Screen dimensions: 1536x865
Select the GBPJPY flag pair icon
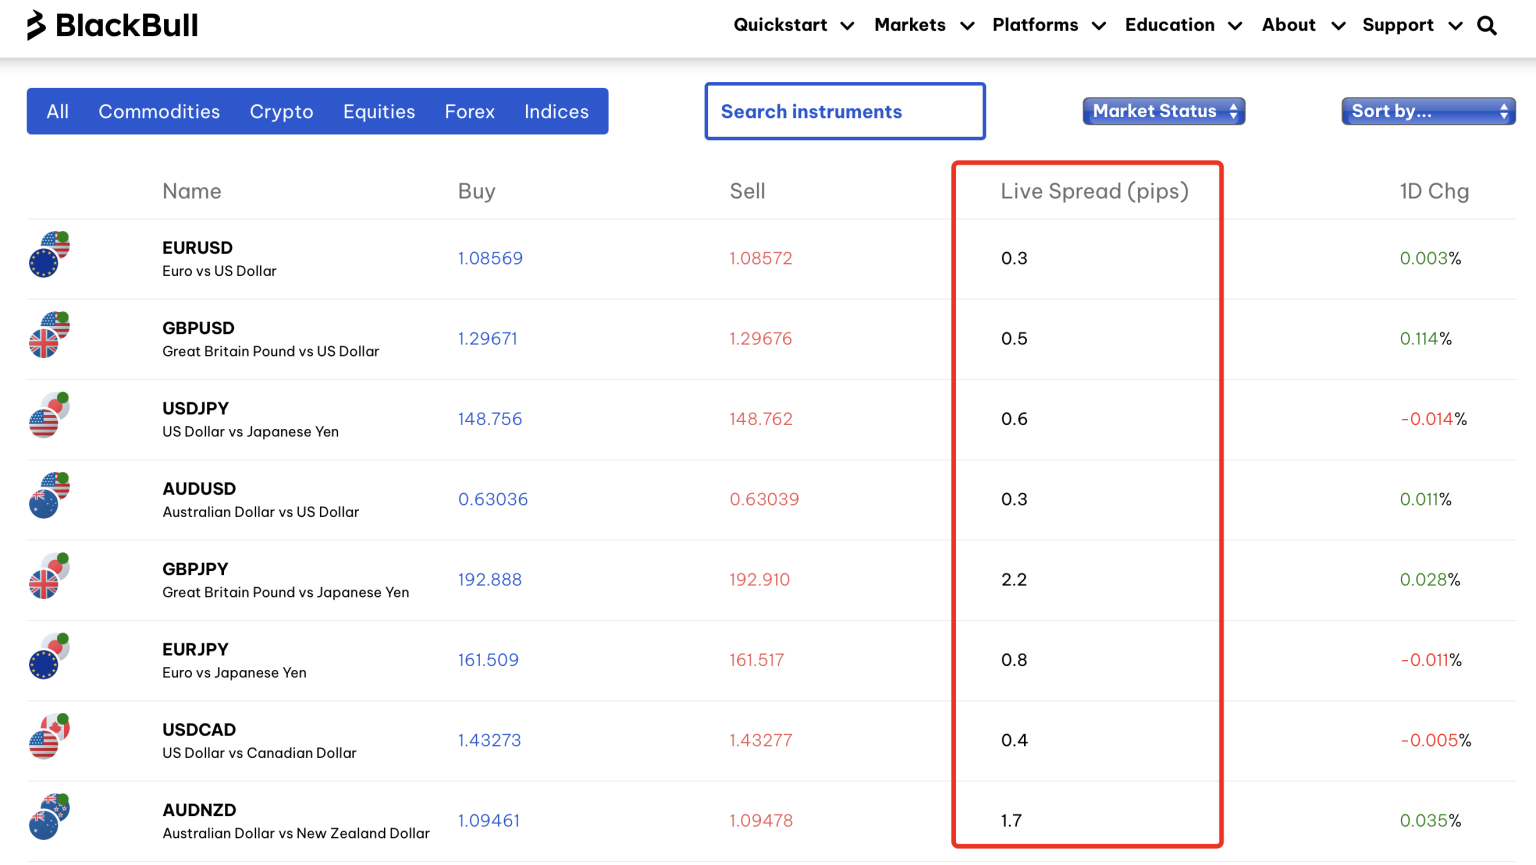coord(47,579)
